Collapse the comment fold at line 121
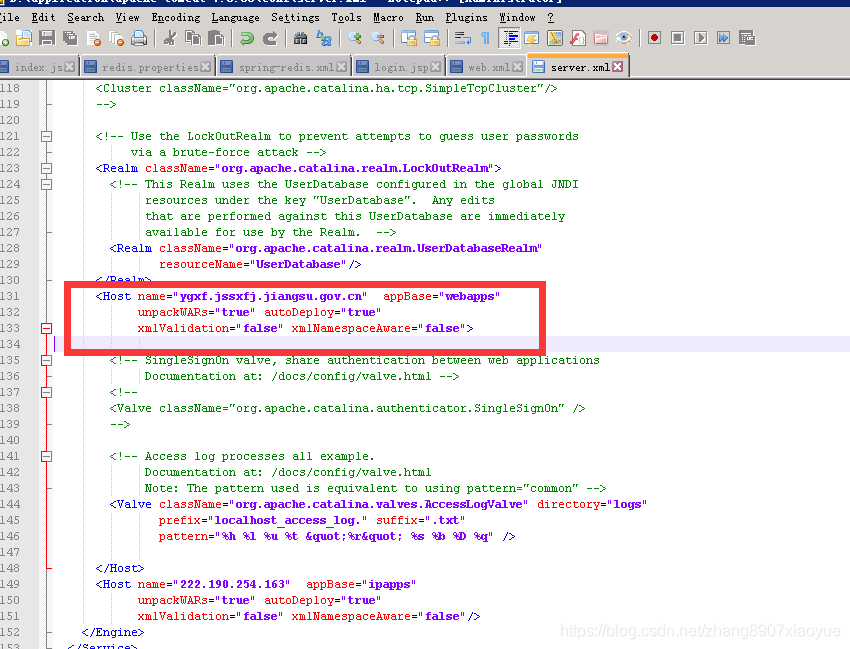Image resolution: width=850 pixels, height=649 pixels. click(x=47, y=136)
